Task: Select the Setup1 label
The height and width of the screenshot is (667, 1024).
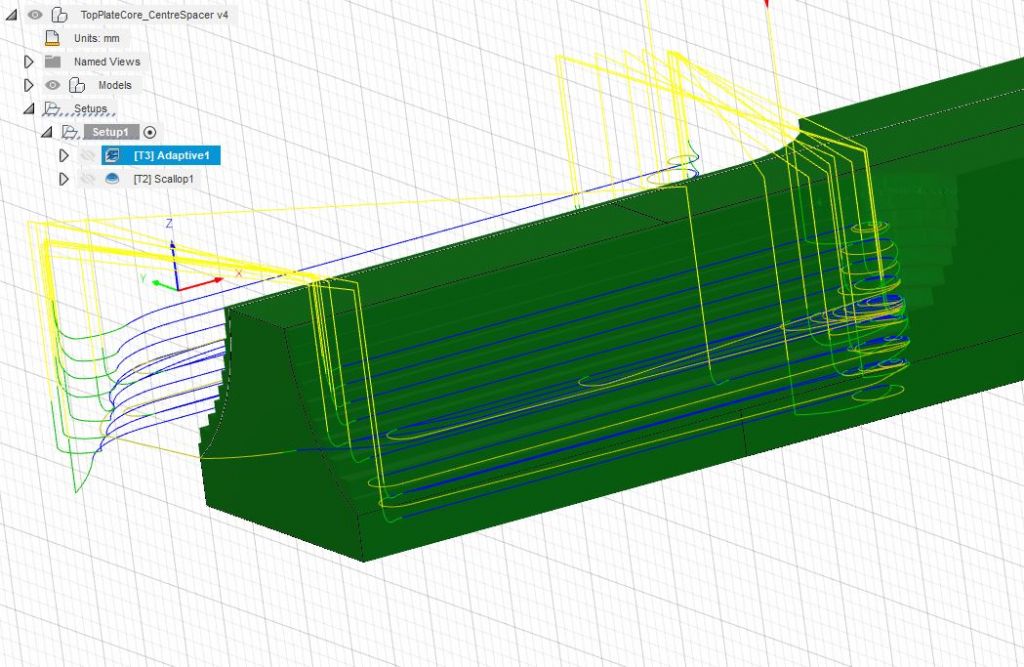Action: 110,132
